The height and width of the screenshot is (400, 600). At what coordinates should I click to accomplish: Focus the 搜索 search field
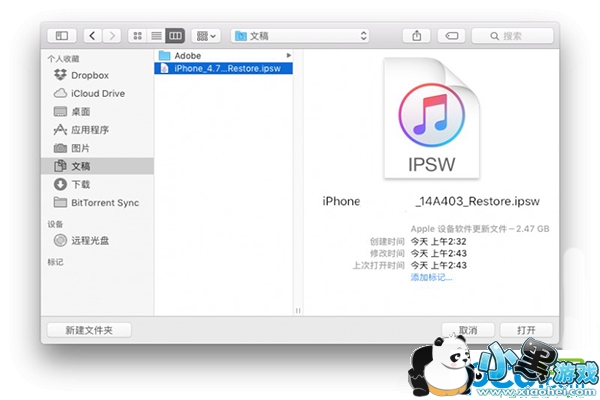click(512, 36)
